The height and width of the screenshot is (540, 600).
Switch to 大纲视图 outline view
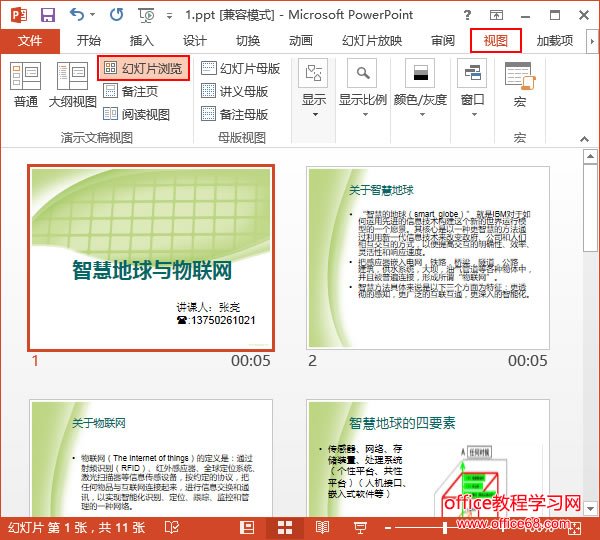(73, 85)
